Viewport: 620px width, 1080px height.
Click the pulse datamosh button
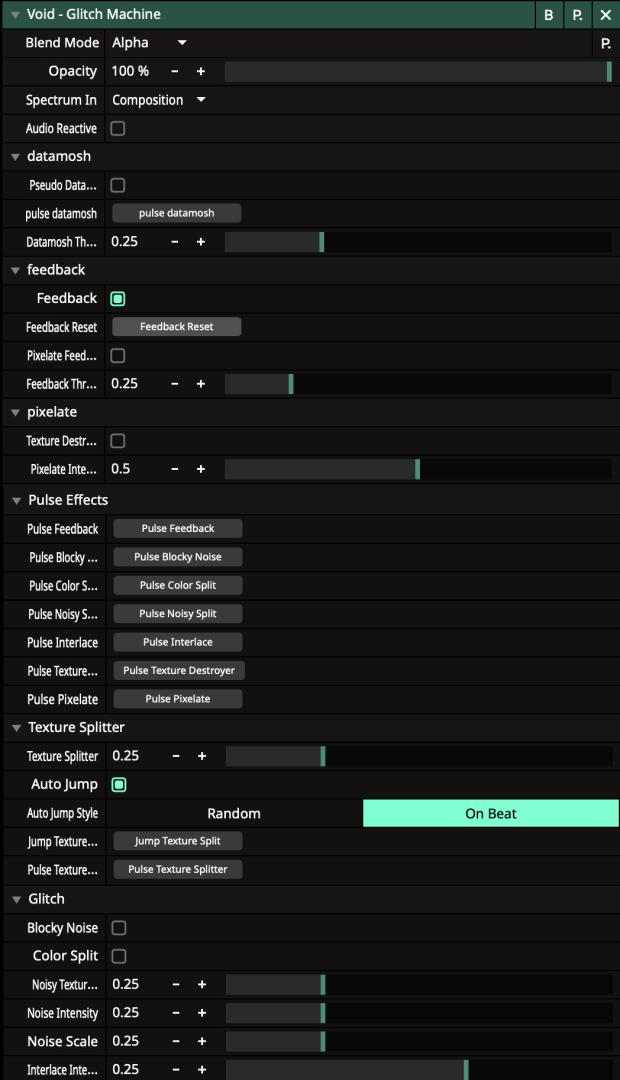coord(176,214)
